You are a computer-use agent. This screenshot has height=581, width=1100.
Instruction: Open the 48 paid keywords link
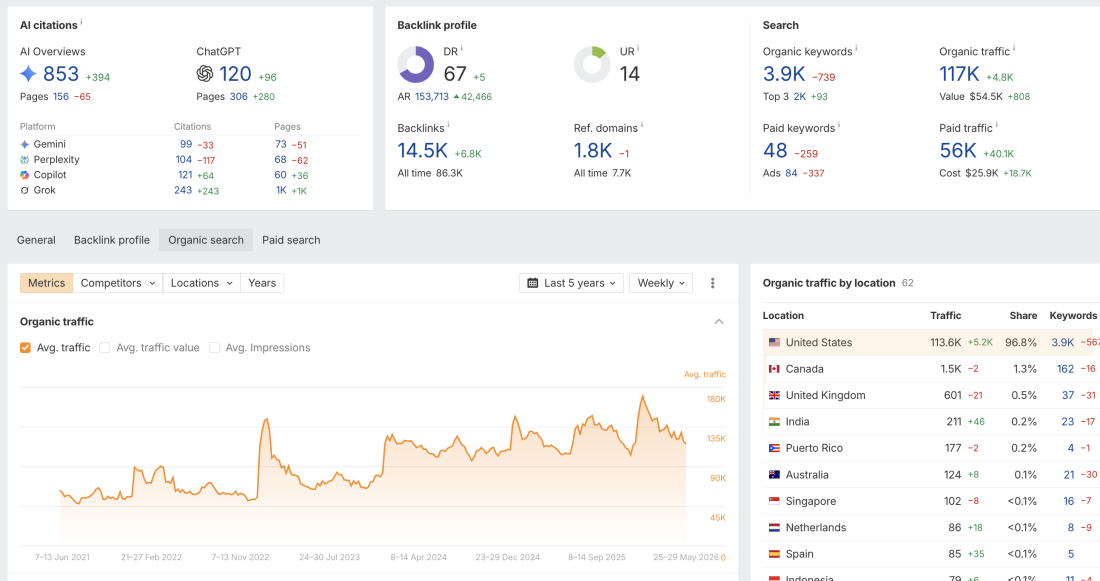(x=775, y=150)
